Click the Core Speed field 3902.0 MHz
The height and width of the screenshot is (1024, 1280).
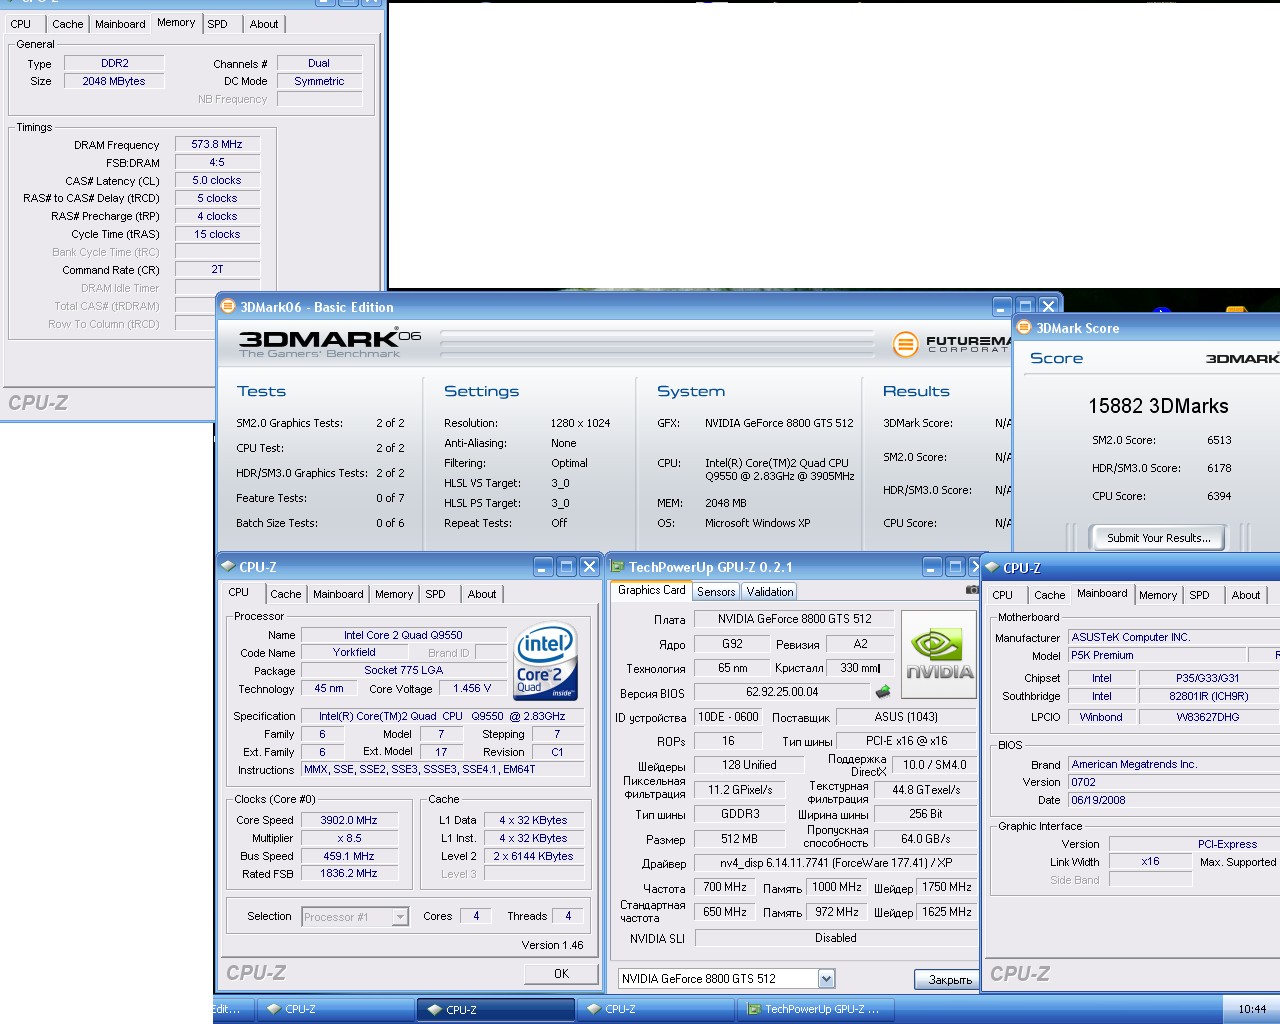(x=349, y=820)
